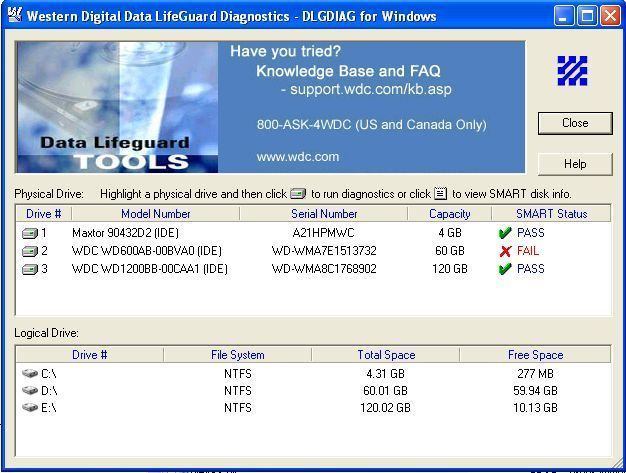Close window with red X title button

point(610,16)
